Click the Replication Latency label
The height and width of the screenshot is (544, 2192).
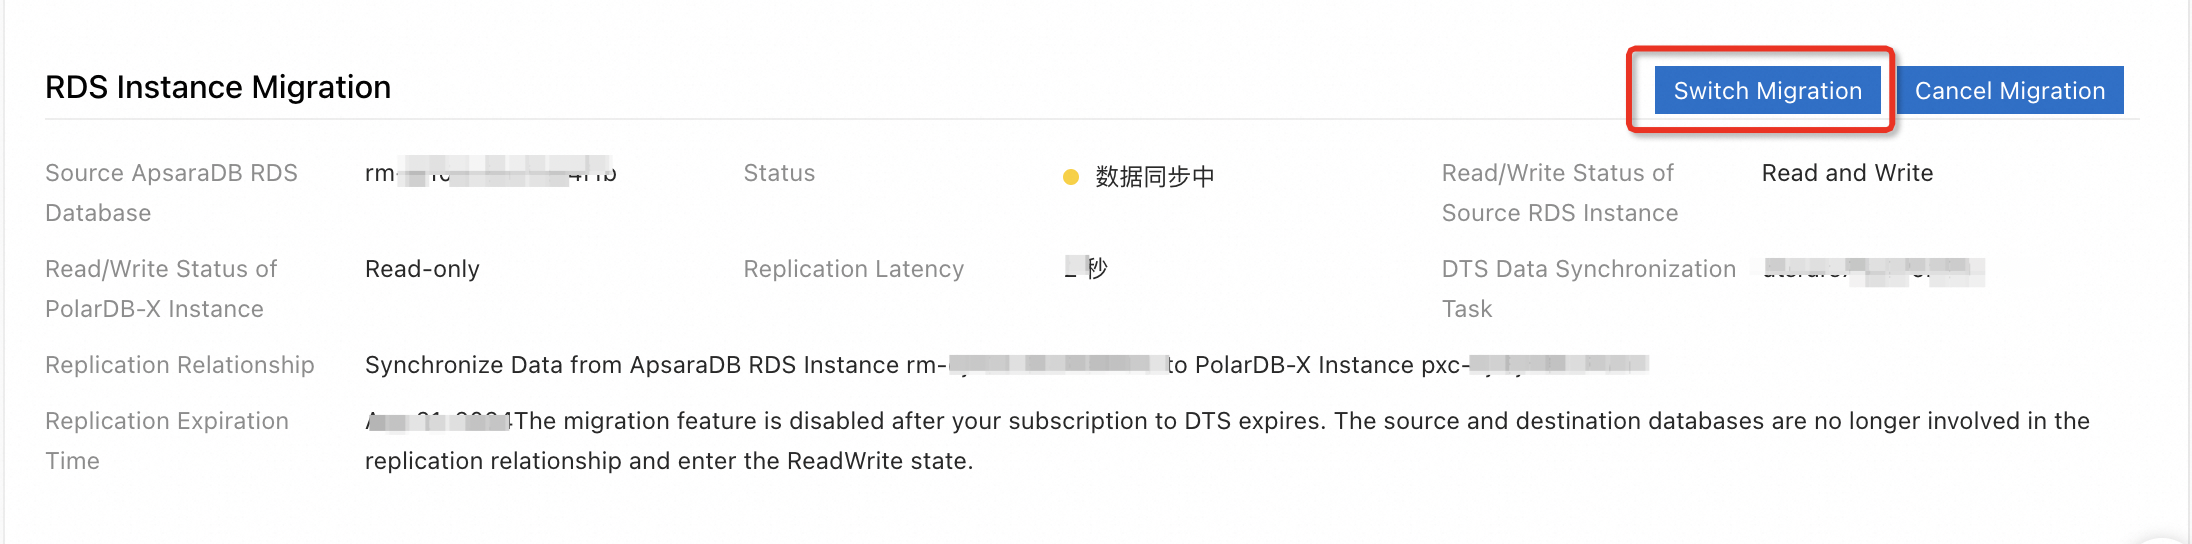click(x=853, y=269)
